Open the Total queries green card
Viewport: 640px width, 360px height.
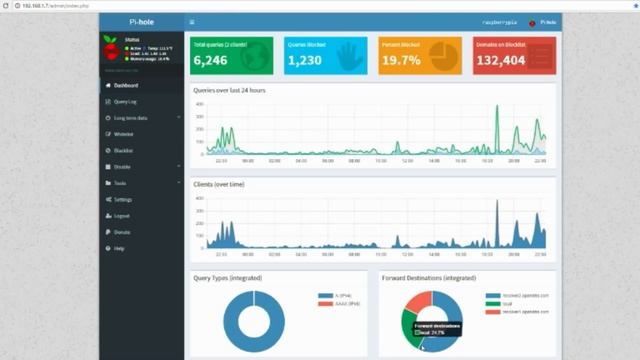coord(231,56)
